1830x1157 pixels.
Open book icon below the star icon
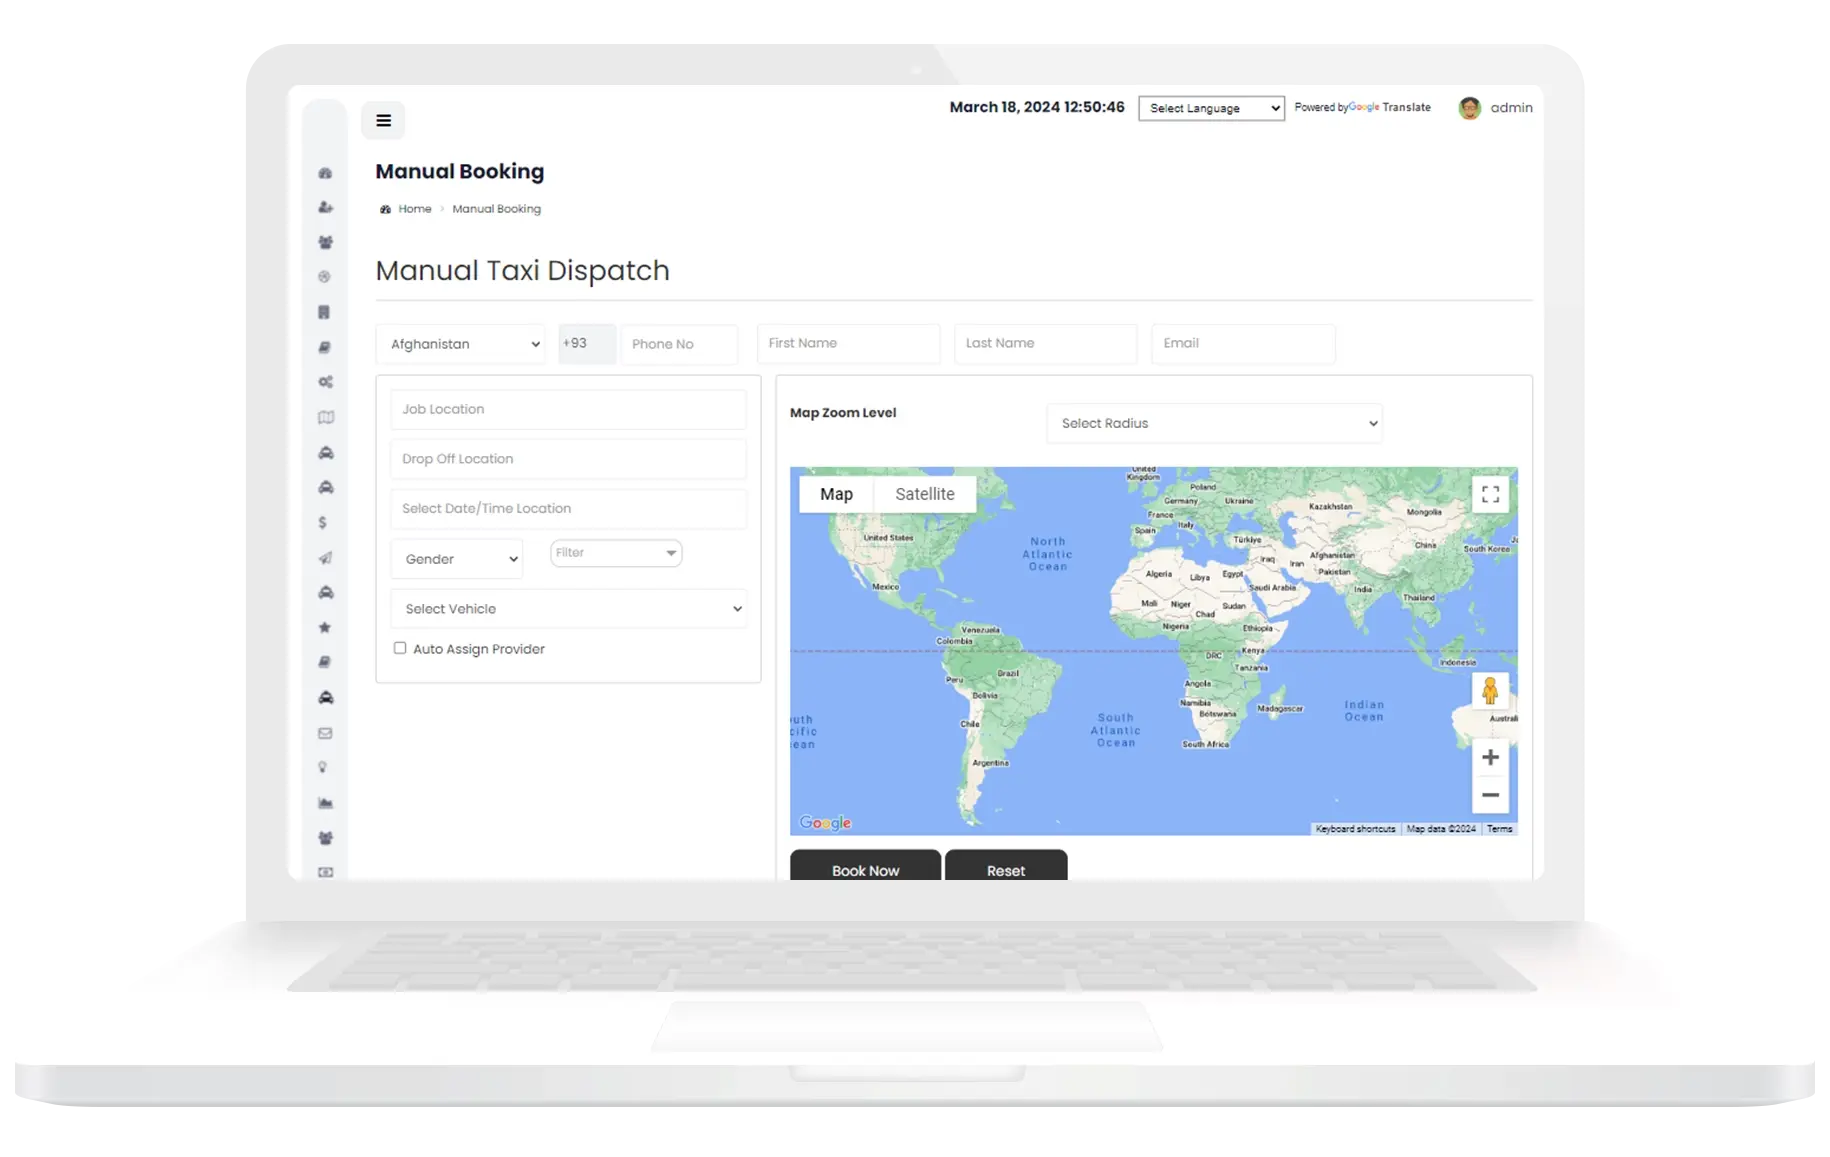tap(324, 662)
